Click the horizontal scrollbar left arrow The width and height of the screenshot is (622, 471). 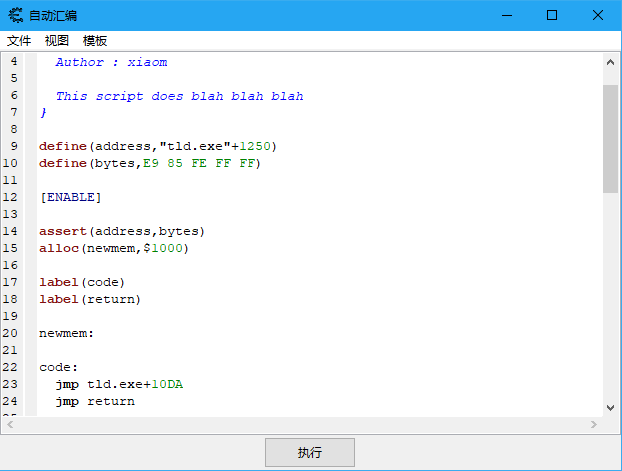click(10, 424)
